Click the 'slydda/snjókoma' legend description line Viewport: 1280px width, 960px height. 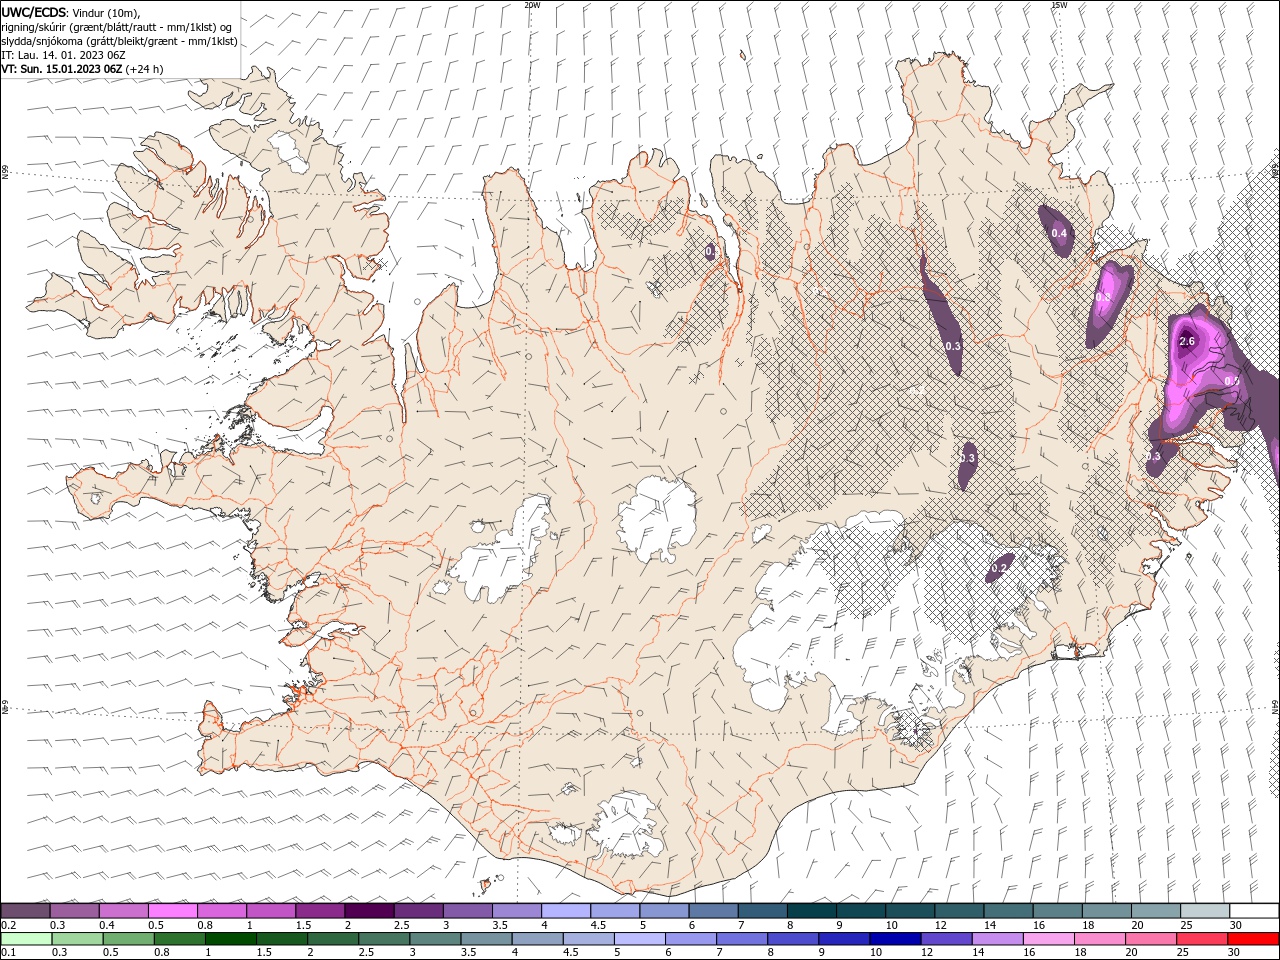tap(119, 41)
